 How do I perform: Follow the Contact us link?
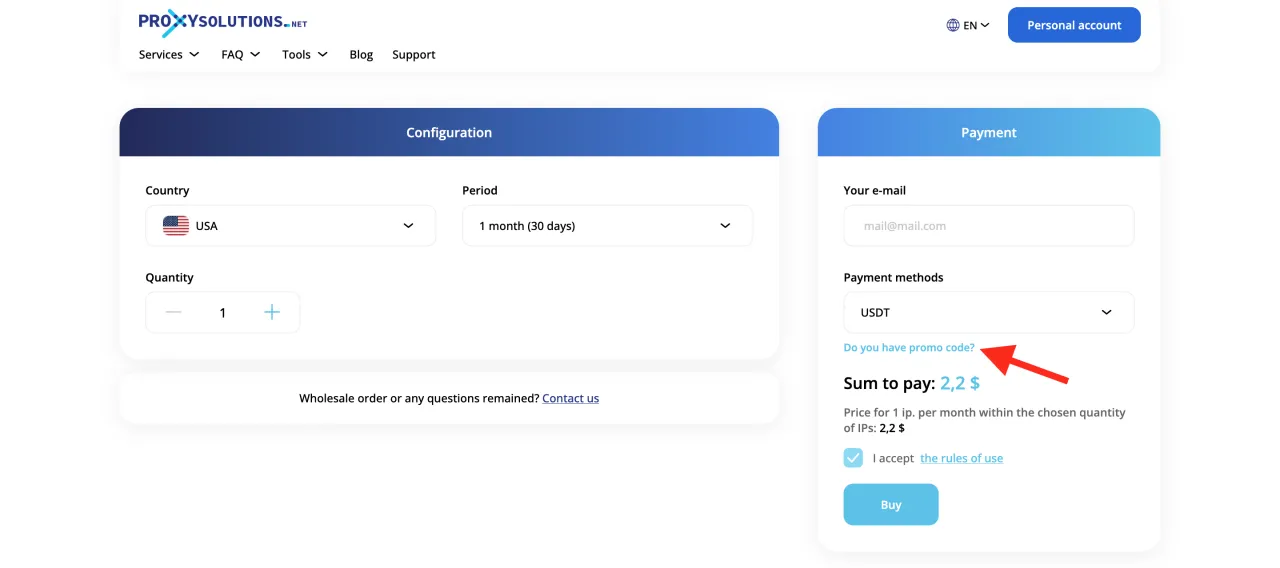point(570,398)
